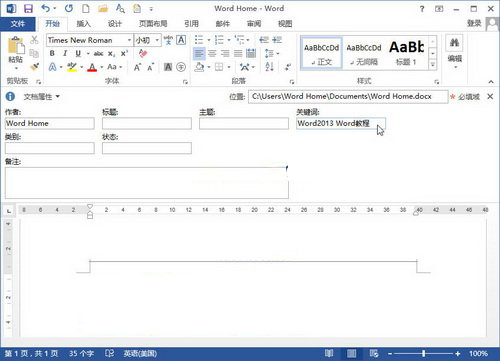Click the Distributed alignment icon

pyautogui.click(x=251, y=53)
